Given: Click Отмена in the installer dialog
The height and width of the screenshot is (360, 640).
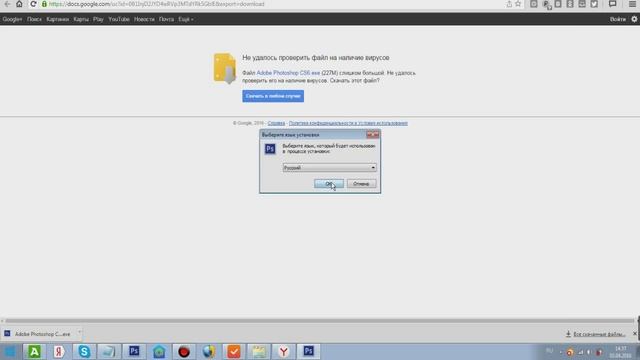Looking at the screenshot, I should 361,184.
